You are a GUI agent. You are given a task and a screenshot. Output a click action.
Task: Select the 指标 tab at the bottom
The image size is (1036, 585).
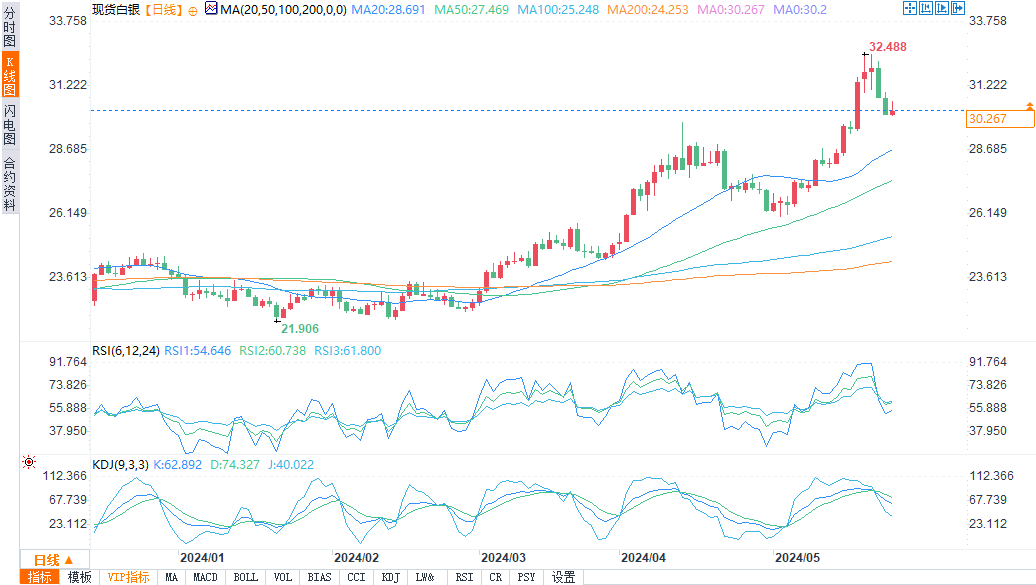(x=40, y=577)
